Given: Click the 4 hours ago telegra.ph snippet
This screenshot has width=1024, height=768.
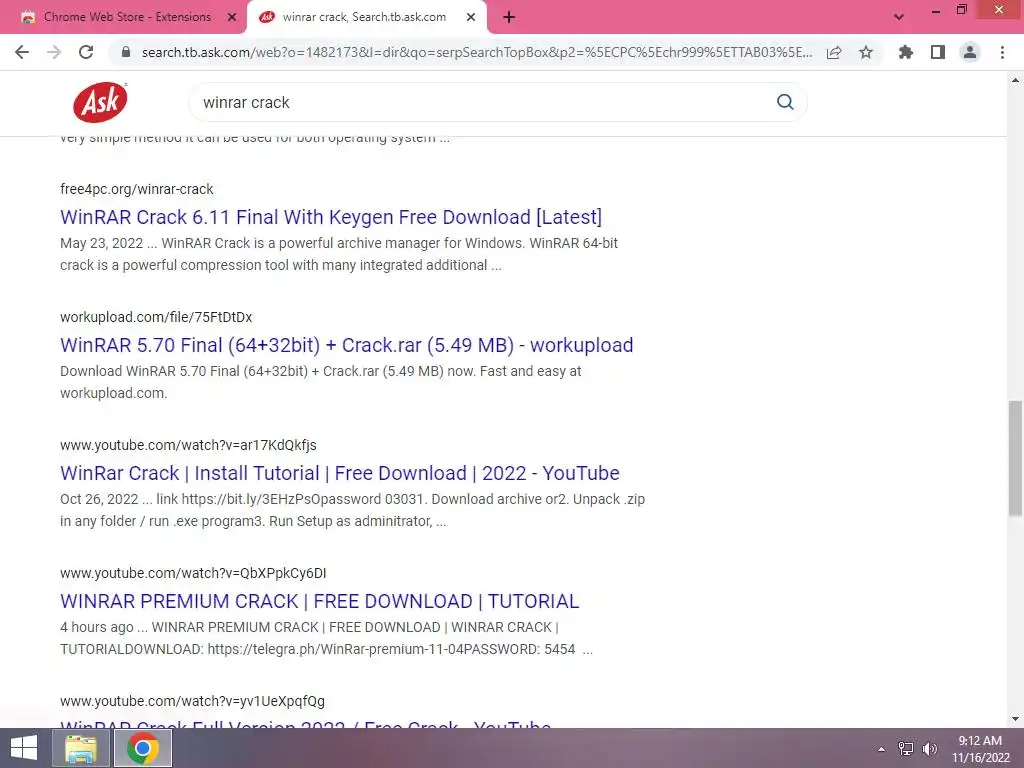Looking at the screenshot, I should (327, 638).
